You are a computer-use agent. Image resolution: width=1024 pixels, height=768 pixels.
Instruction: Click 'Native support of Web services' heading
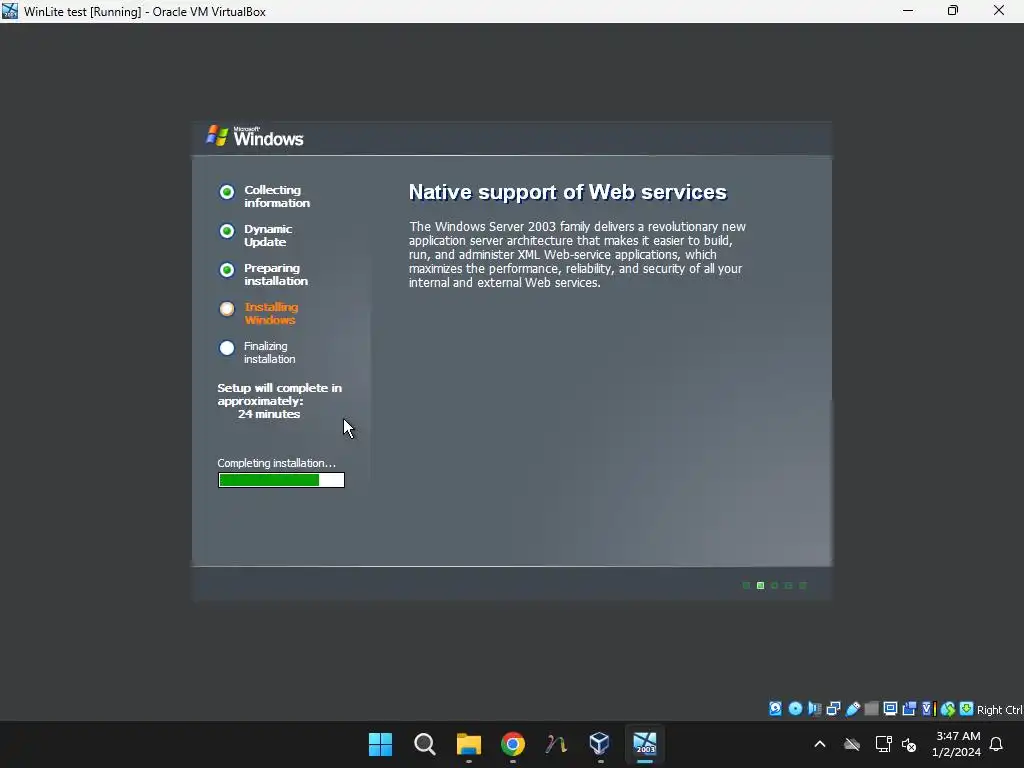pos(568,192)
